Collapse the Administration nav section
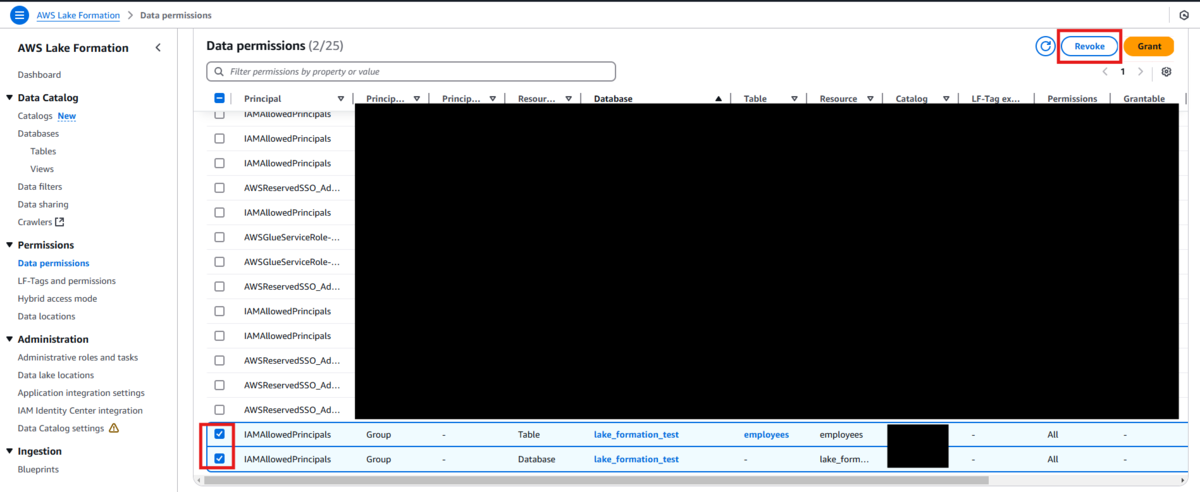Screen dimensions: 1200x492 pyautogui.click(x=10, y=339)
